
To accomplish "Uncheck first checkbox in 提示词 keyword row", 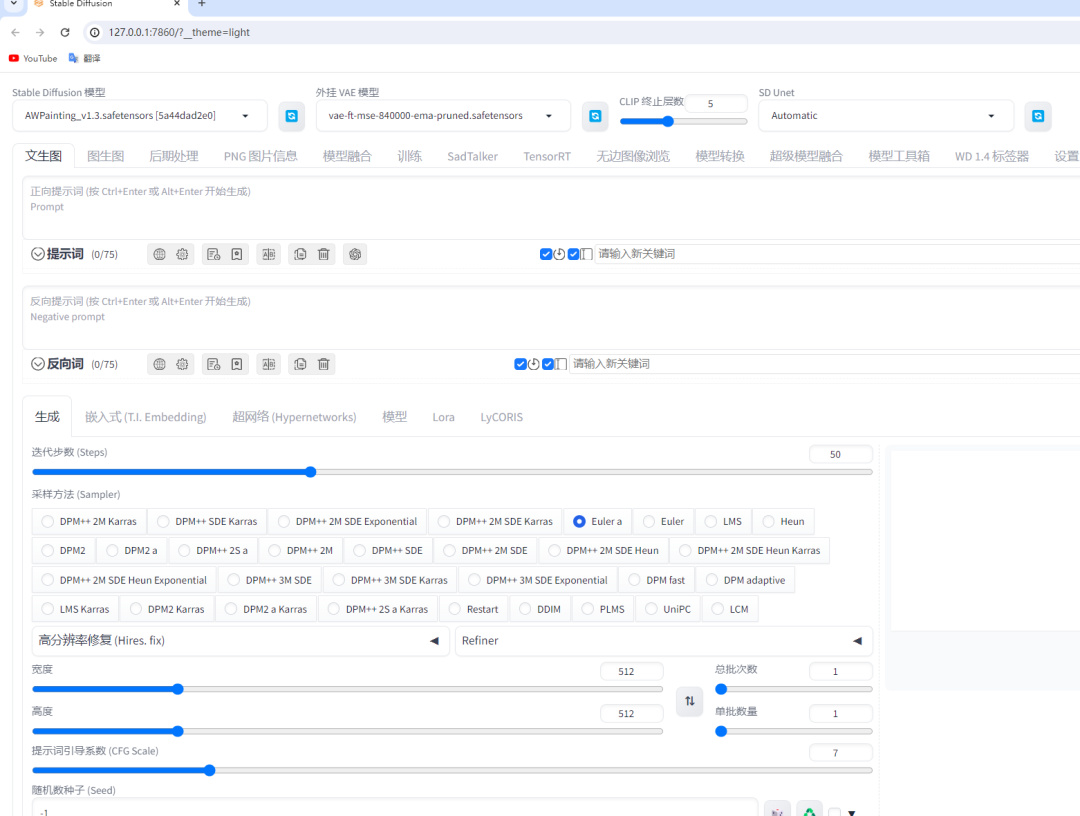I will (x=546, y=254).
